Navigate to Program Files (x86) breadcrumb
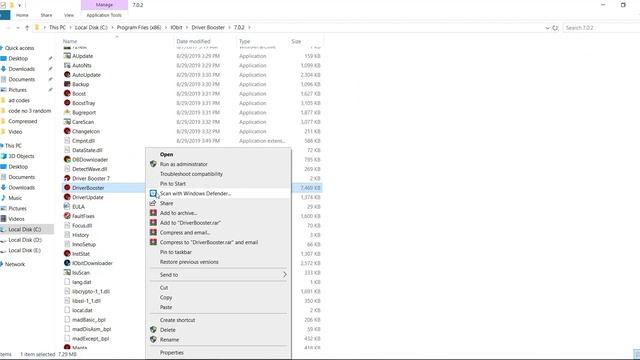The image size is (640, 360). click(139, 27)
